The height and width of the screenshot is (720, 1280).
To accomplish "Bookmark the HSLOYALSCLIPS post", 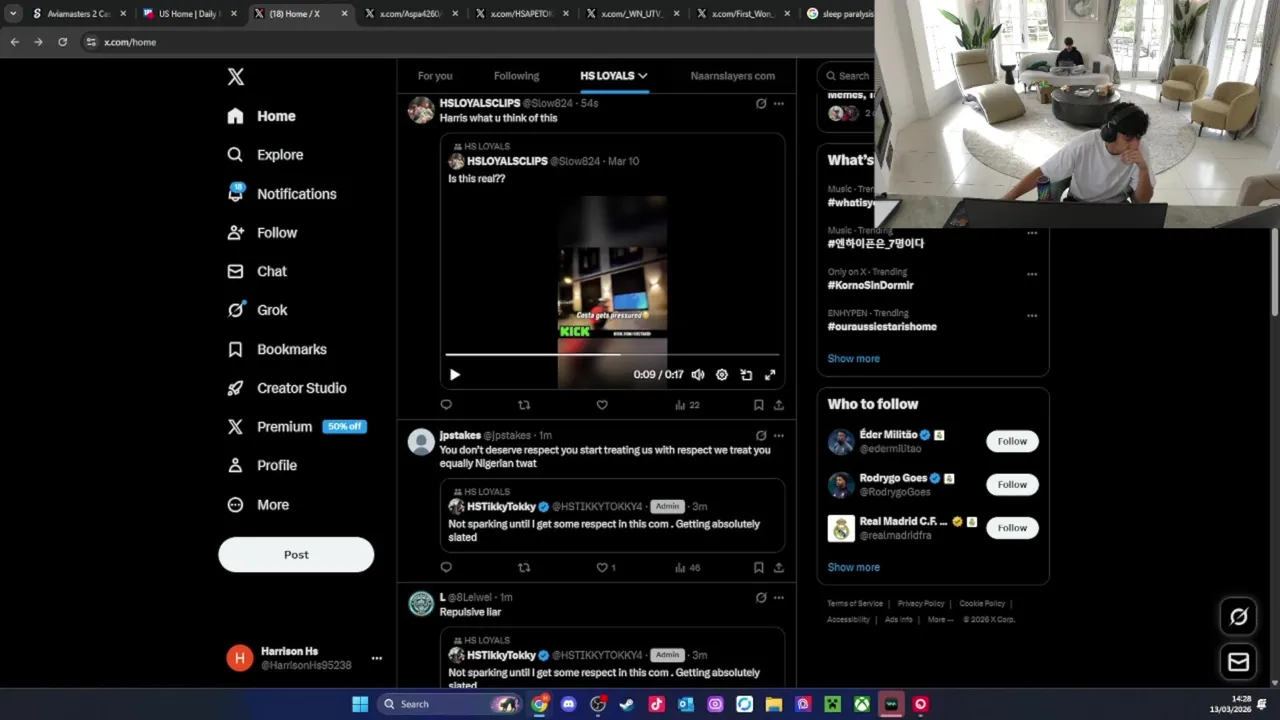I will pos(759,405).
